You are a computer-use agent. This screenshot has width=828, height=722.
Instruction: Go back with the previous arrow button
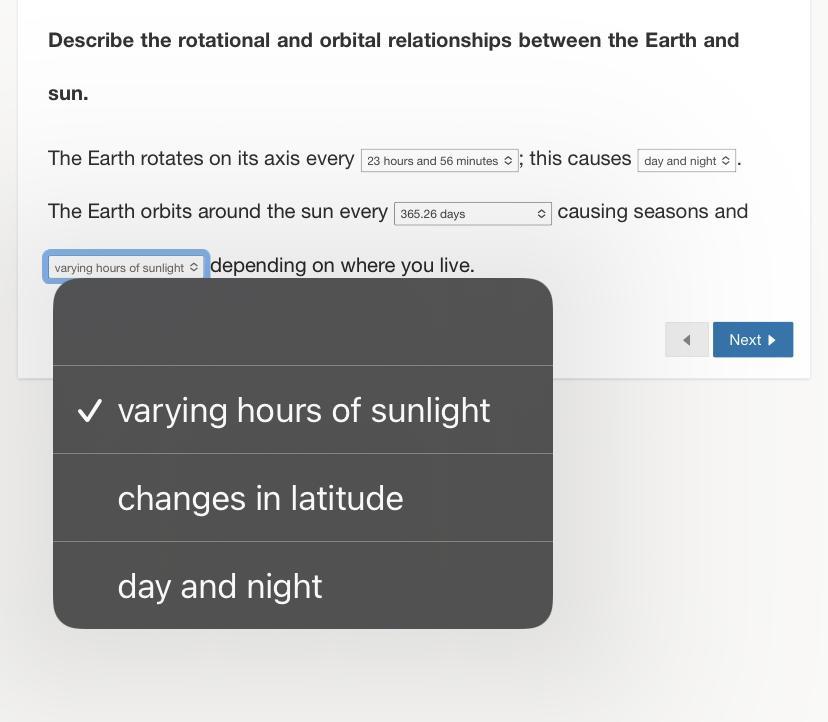pyautogui.click(x=686, y=340)
